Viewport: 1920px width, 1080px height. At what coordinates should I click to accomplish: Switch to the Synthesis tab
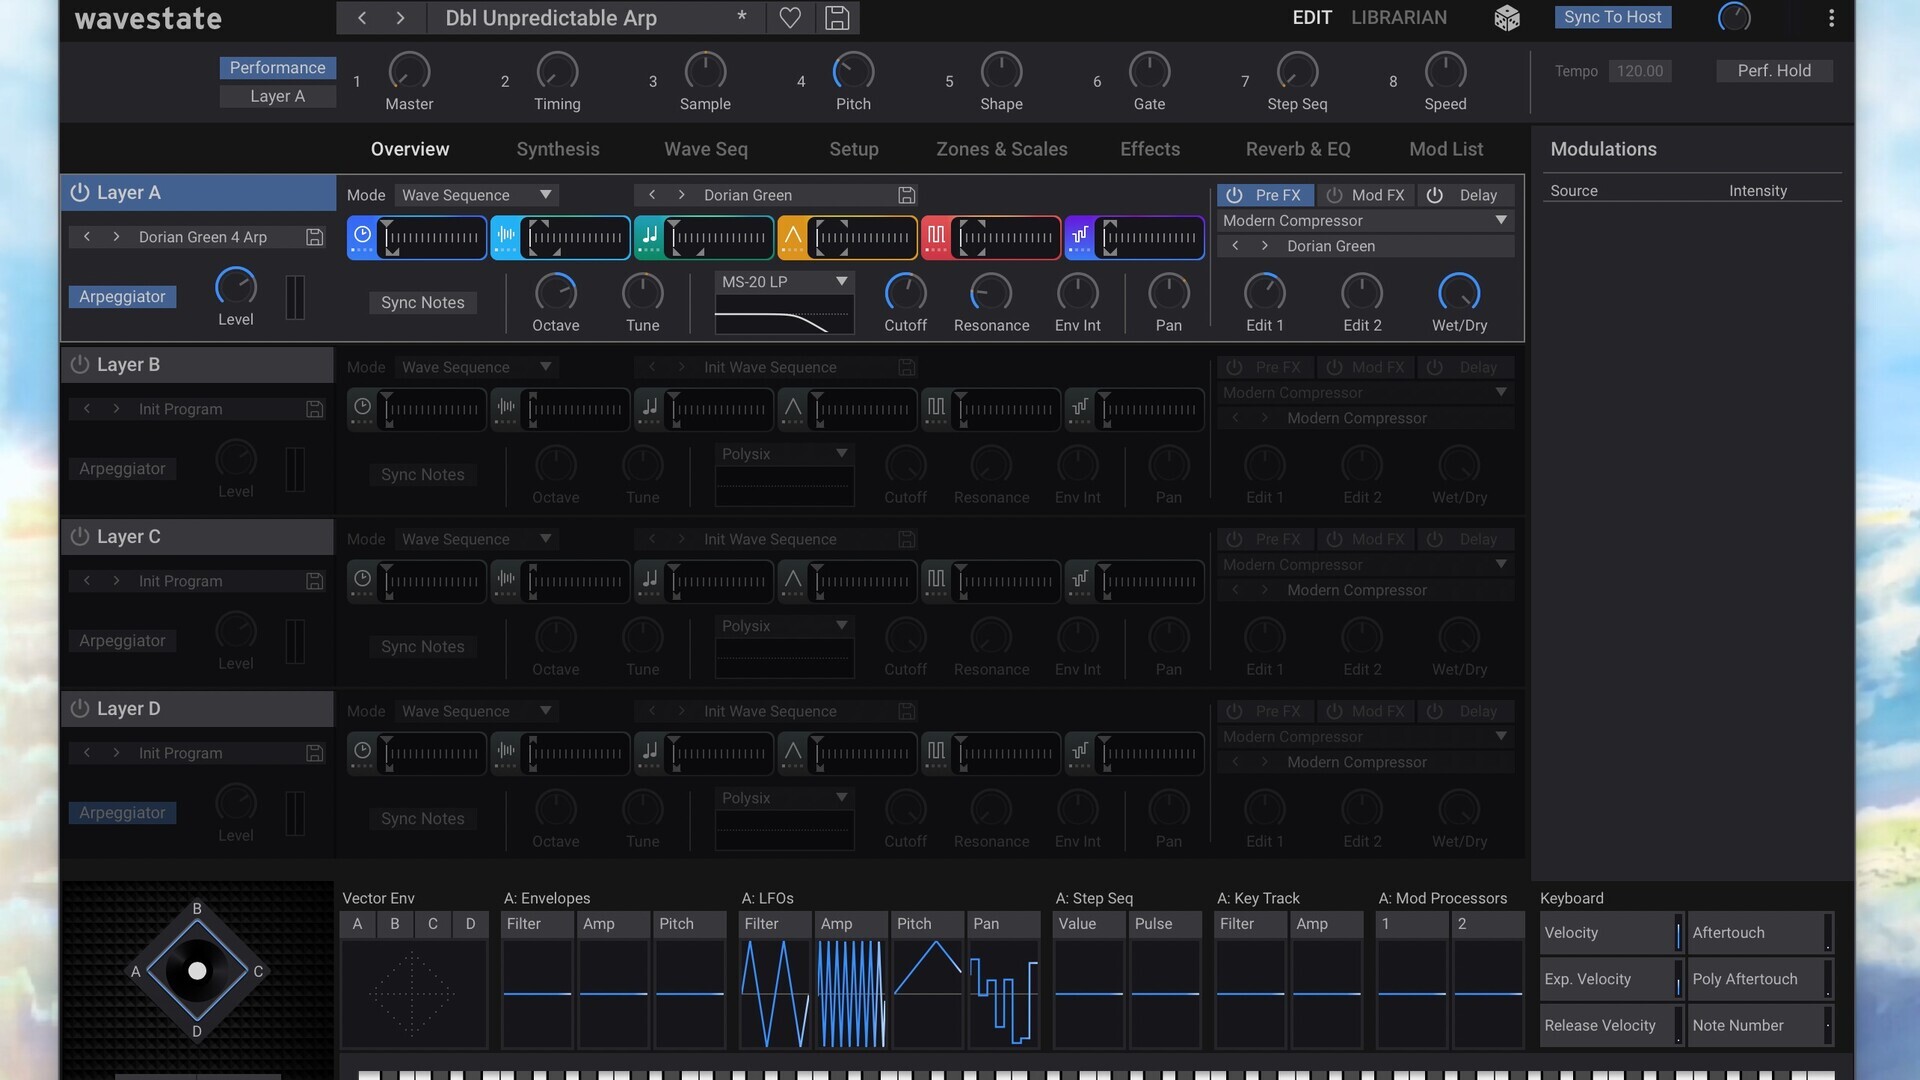[558, 149]
